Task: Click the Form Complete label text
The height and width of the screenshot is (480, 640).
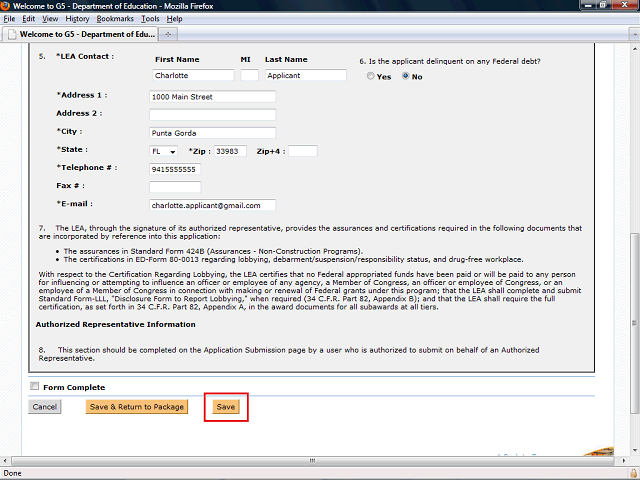Action: coord(74,387)
